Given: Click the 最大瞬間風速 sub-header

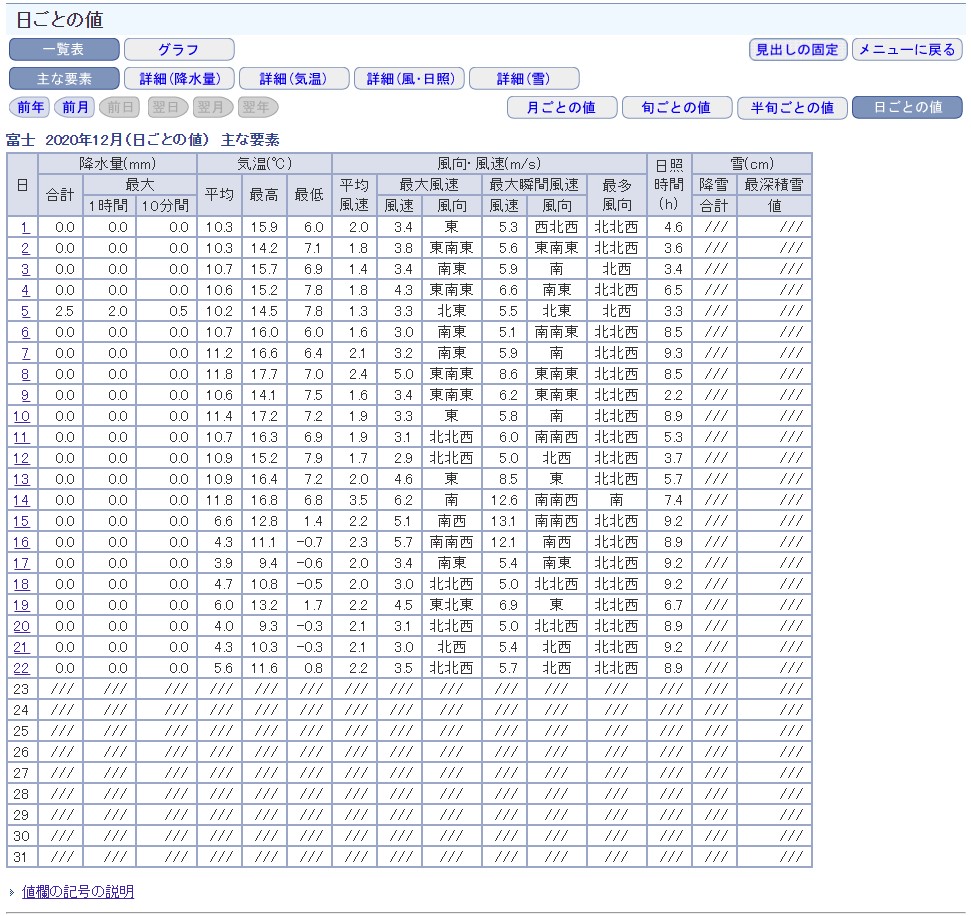Looking at the screenshot, I should [534, 185].
